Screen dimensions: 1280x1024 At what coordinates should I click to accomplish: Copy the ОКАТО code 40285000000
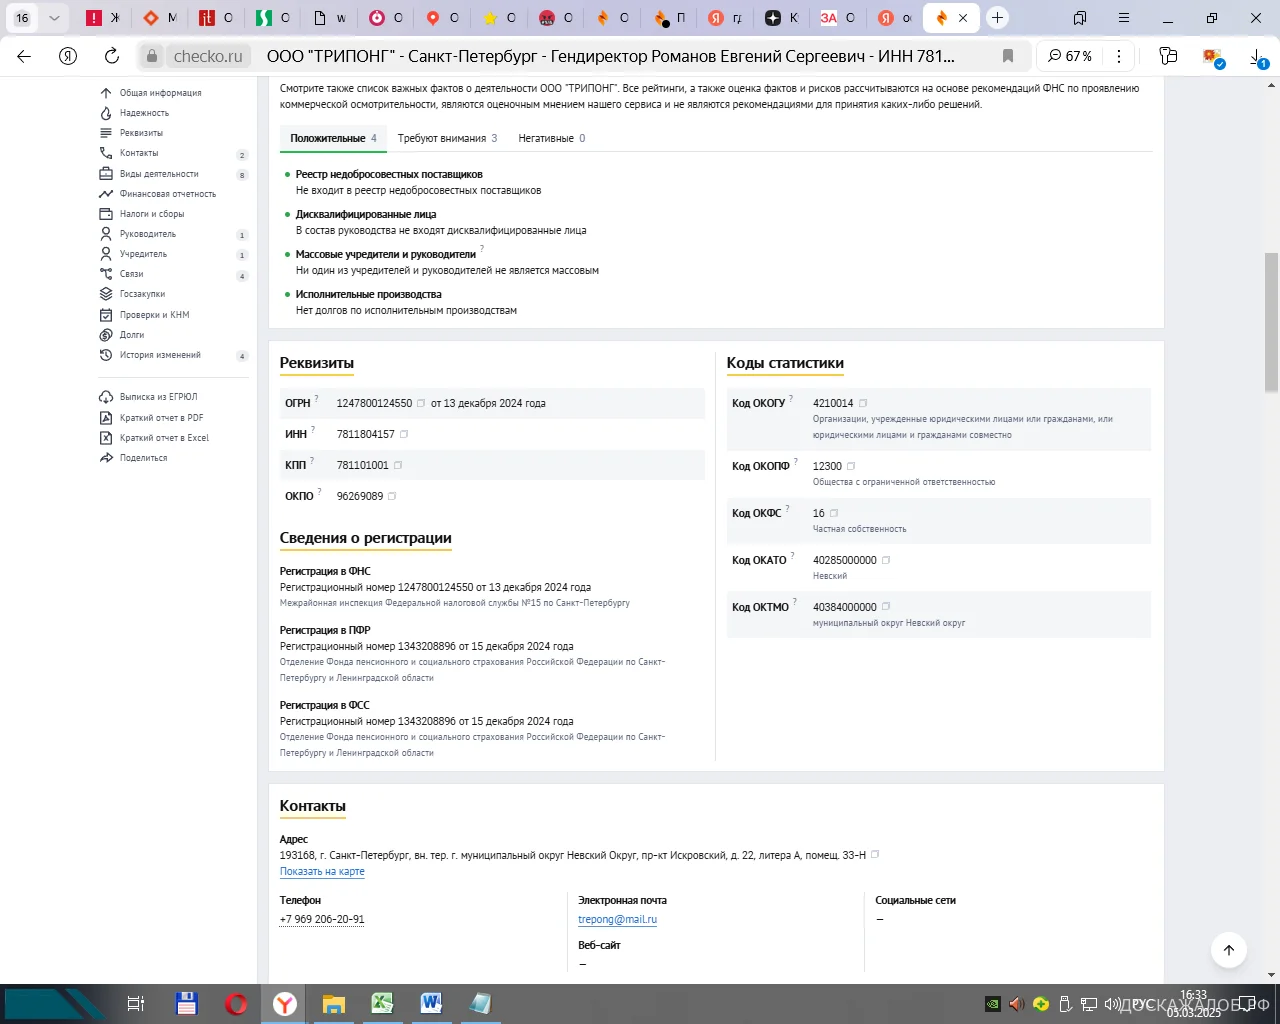click(886, 560)
